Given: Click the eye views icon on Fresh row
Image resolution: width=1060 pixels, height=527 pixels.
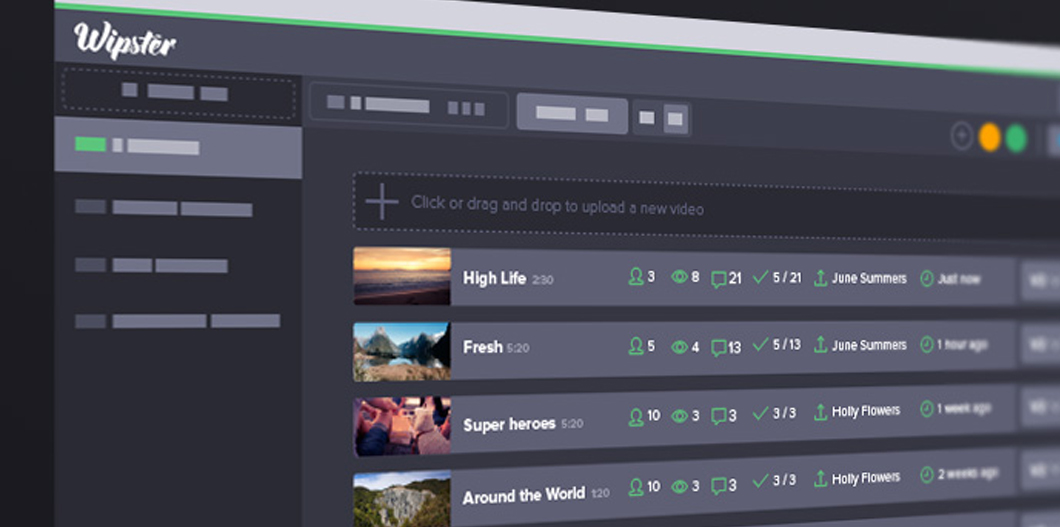Looking at the screenshot, I should [679, 347].
